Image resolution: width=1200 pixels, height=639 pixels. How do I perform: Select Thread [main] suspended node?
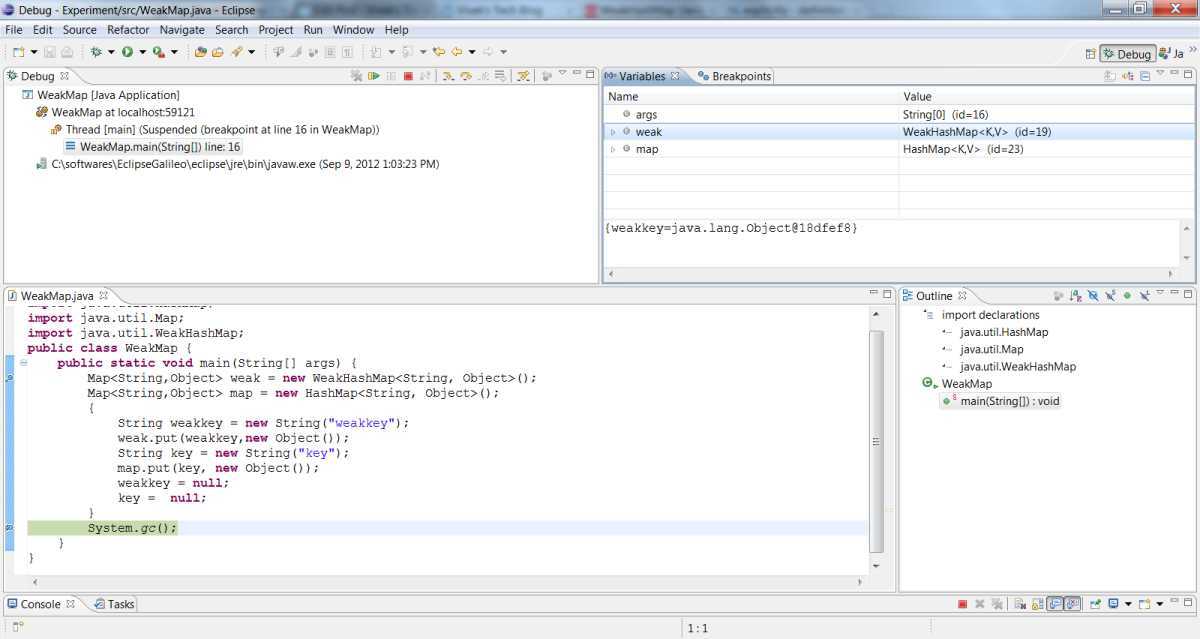click(x=214, y=130)
